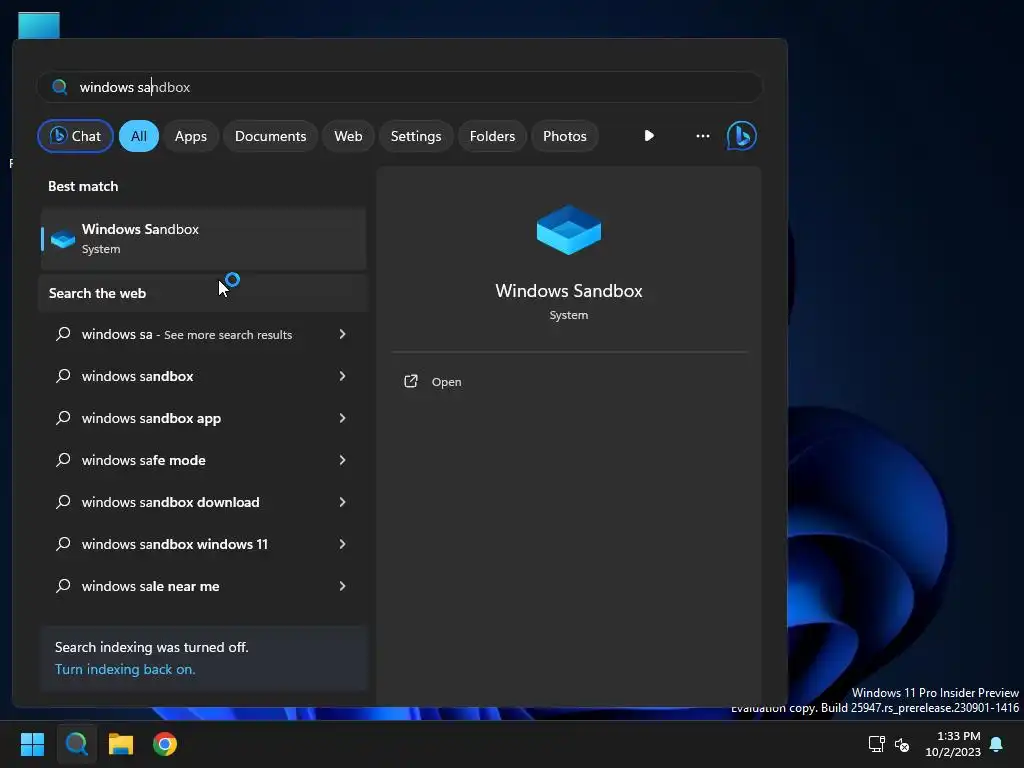The height and width of the screenshot is (768, 1024).
Task: Select 'windows sale near me' suggestion
Action: 203,586
